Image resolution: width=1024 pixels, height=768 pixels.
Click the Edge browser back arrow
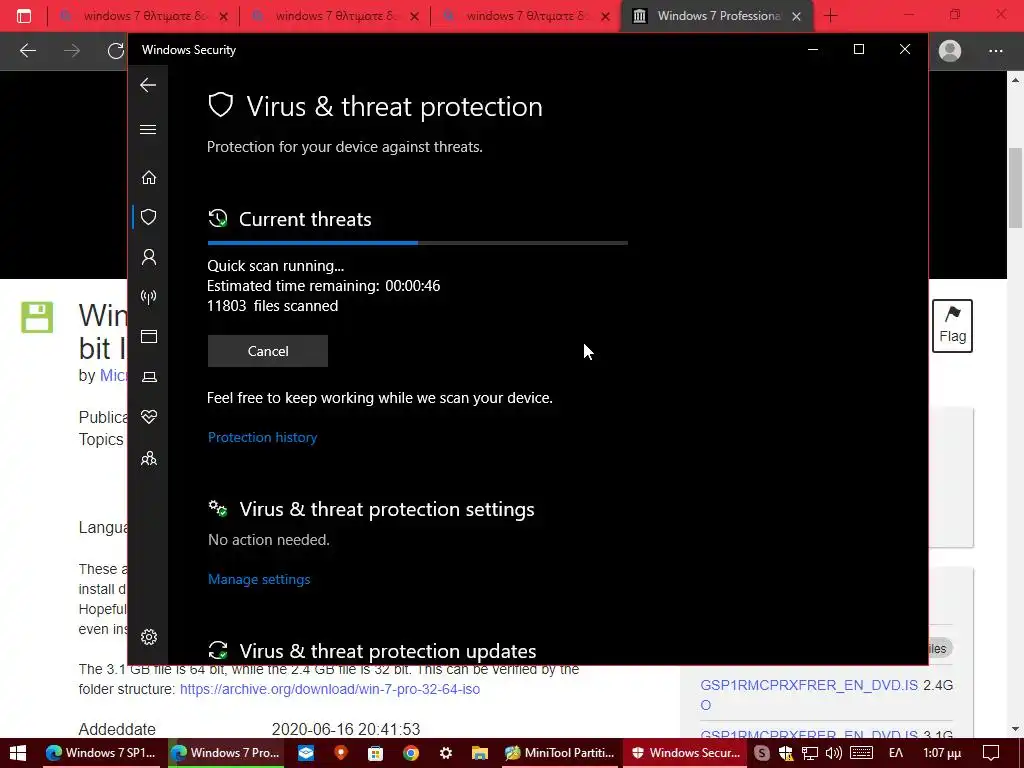pyautogui.click(x=27, y=50)
